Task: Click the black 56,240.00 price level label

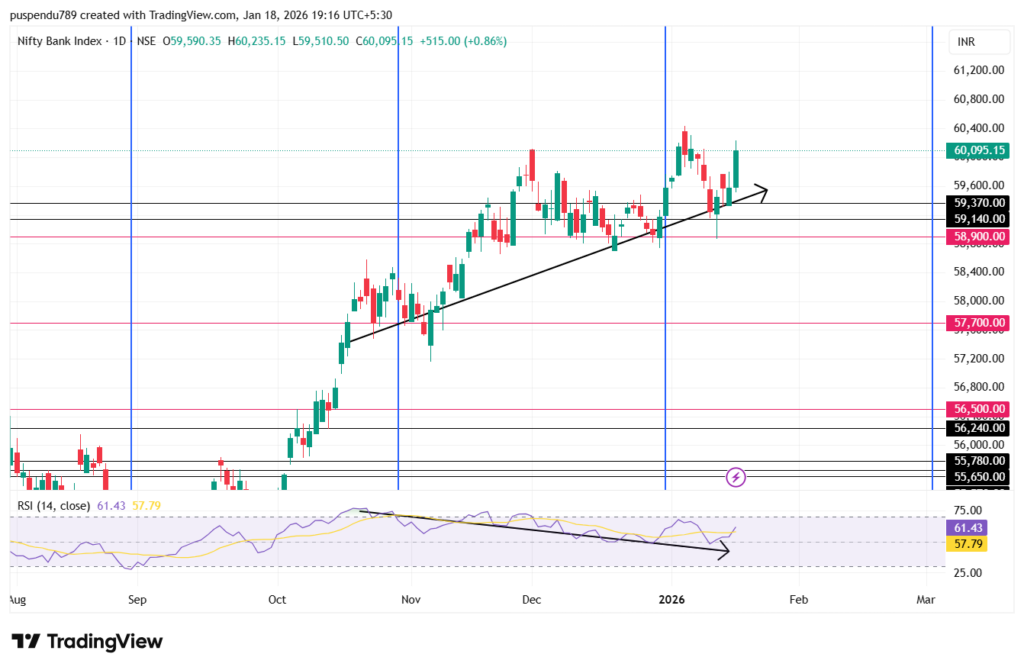Action: coord(978,428)
